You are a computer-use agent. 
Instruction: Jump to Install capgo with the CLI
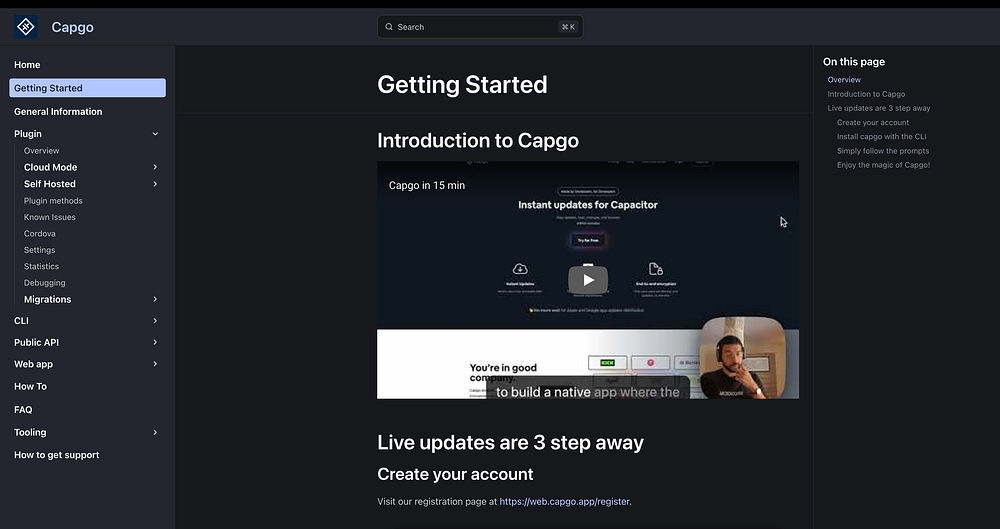881,137
